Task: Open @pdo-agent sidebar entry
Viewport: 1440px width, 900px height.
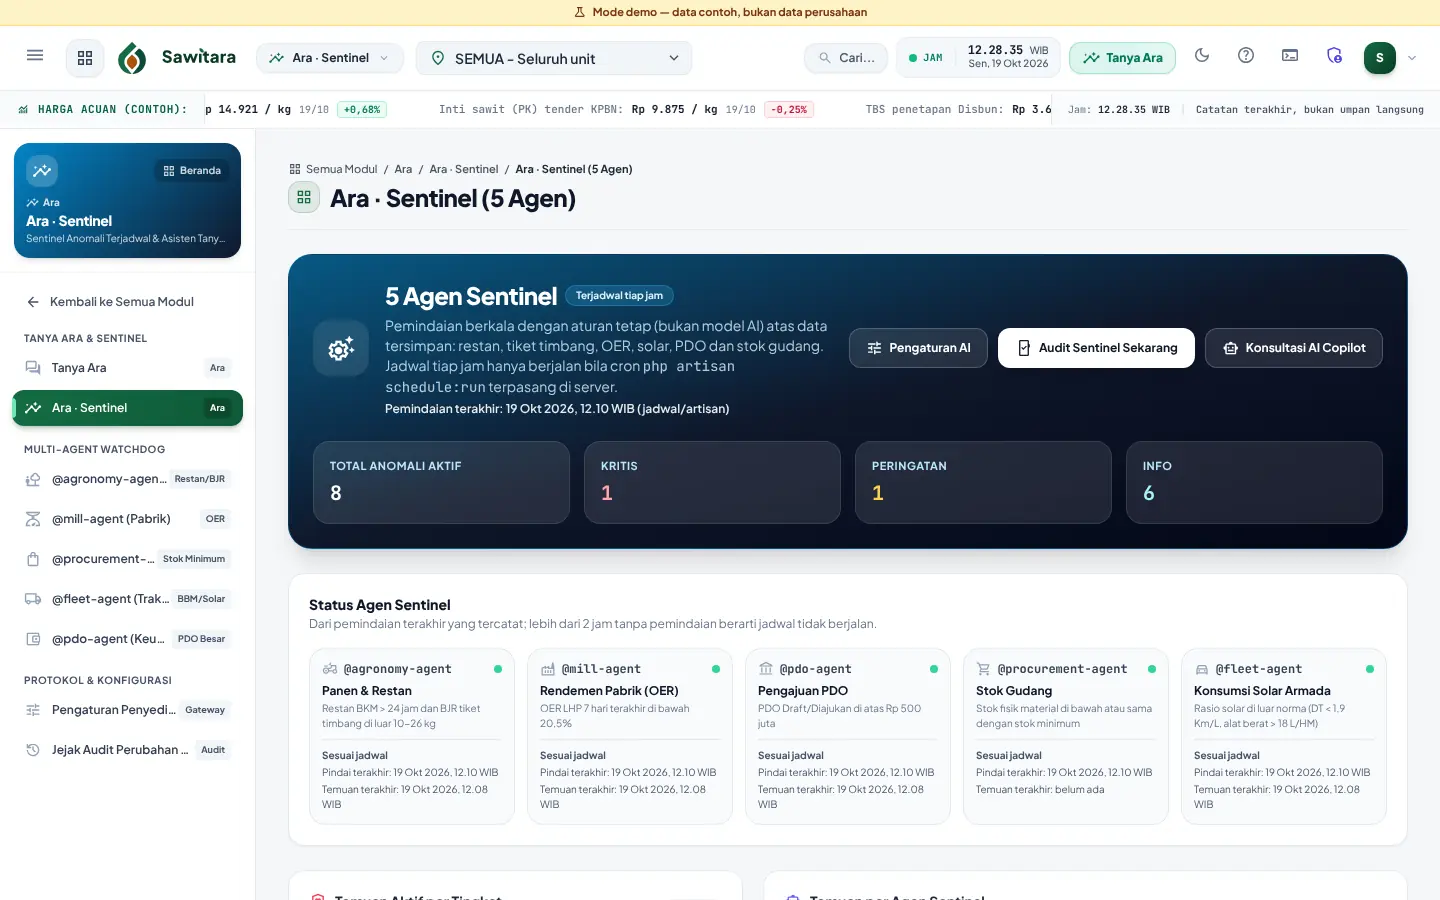Action: click(127, 639)
